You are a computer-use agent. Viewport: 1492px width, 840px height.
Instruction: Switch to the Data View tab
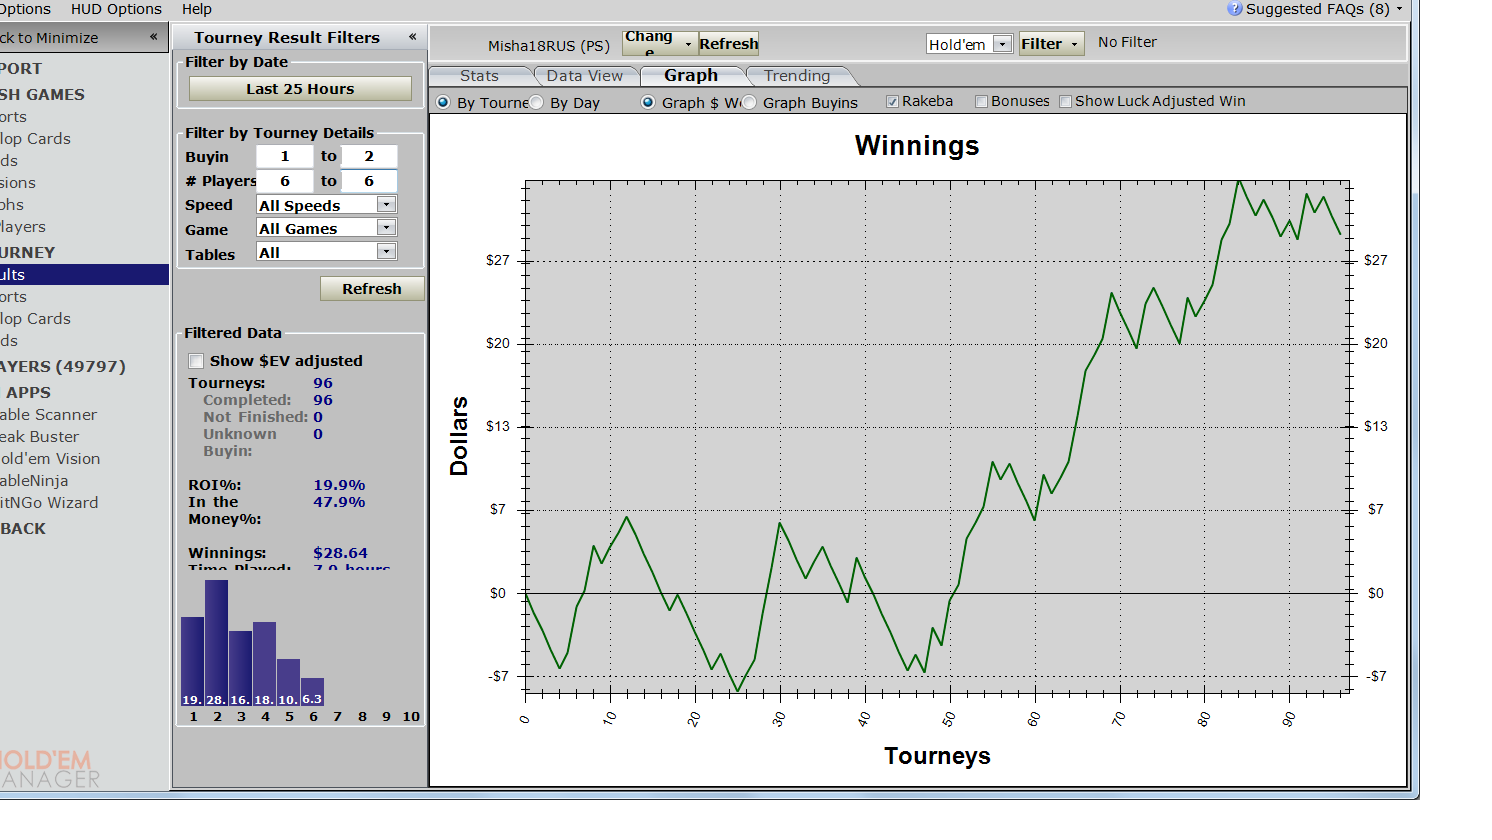pyautogui.click(x=584, y=76)
